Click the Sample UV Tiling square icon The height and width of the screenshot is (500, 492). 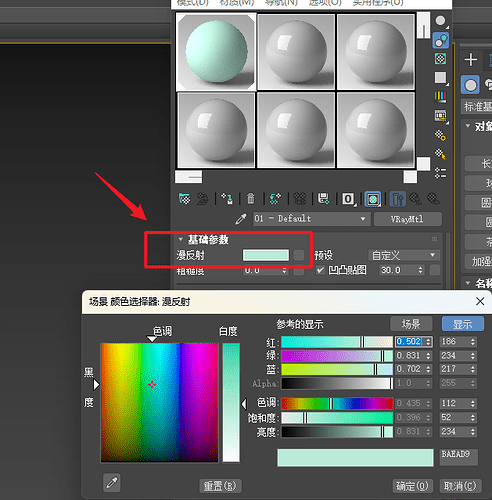[x=441, y=78]
